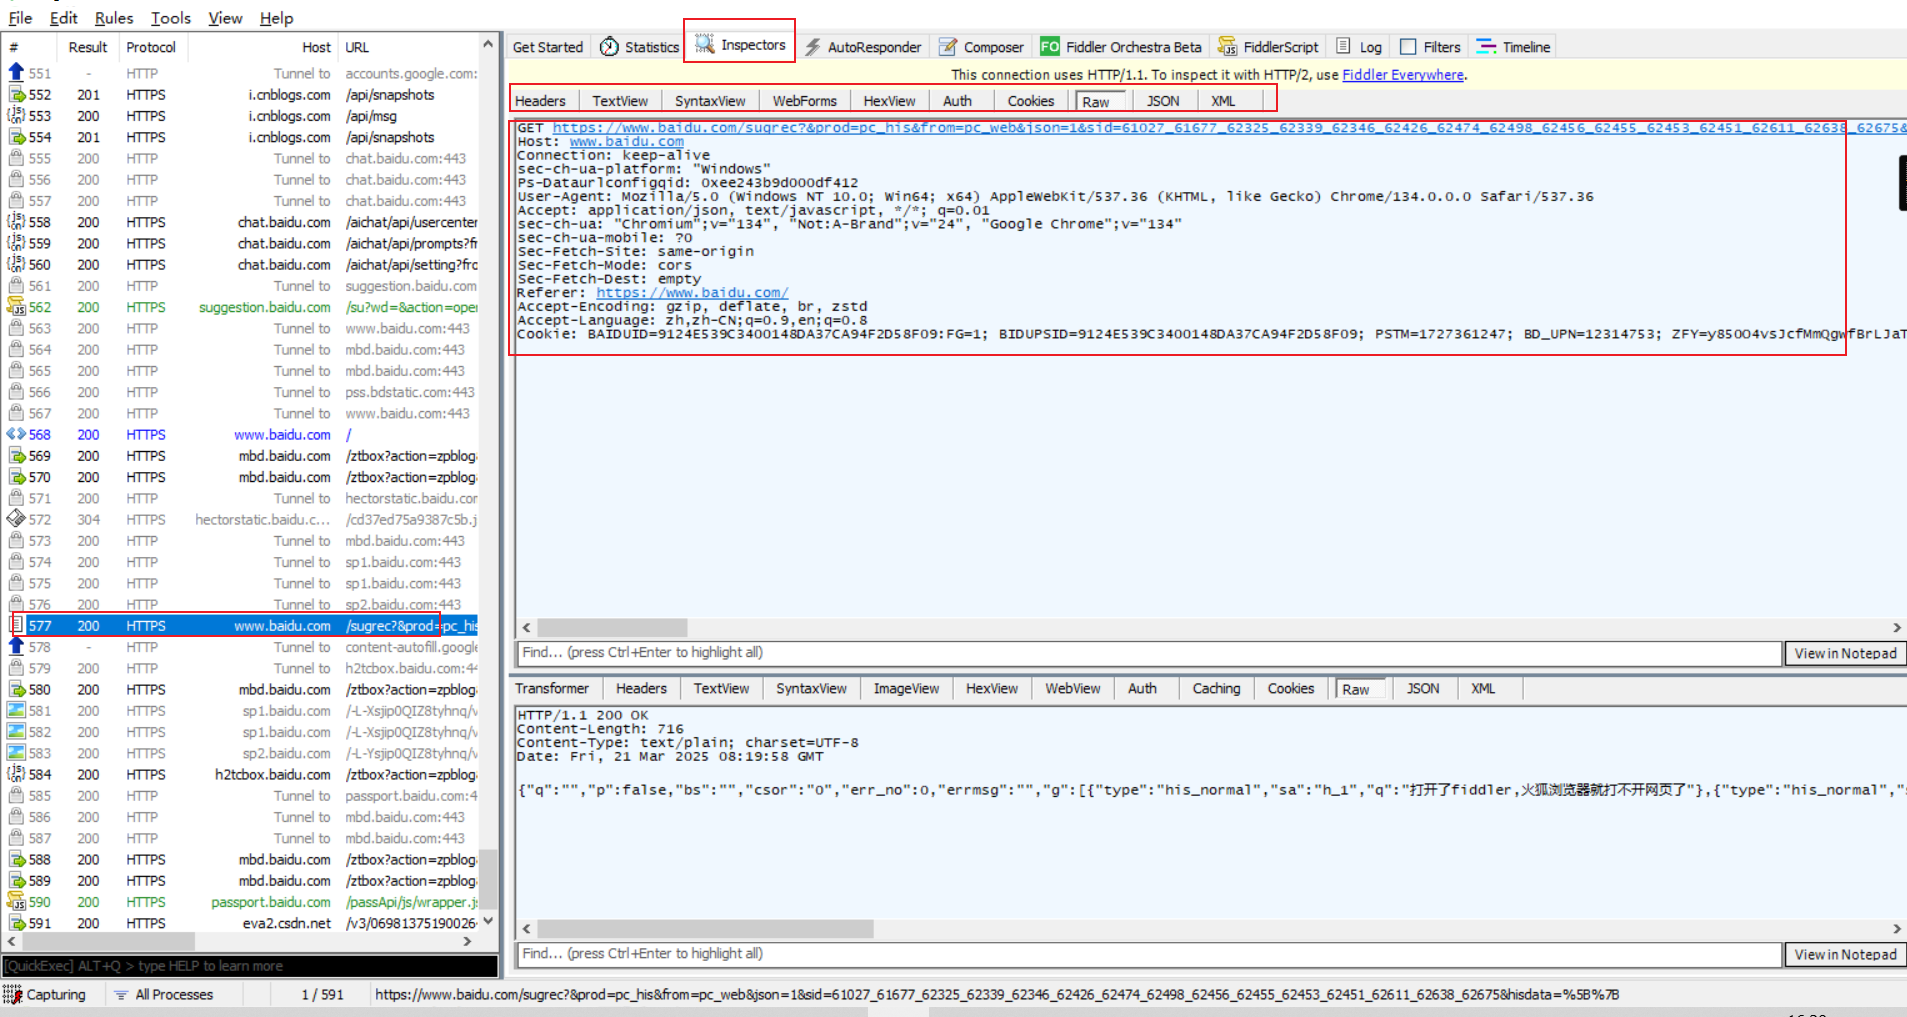This screenshot has height=1017, width=1907.
Task: Click the All Processes status label
Action: [174, 995]
